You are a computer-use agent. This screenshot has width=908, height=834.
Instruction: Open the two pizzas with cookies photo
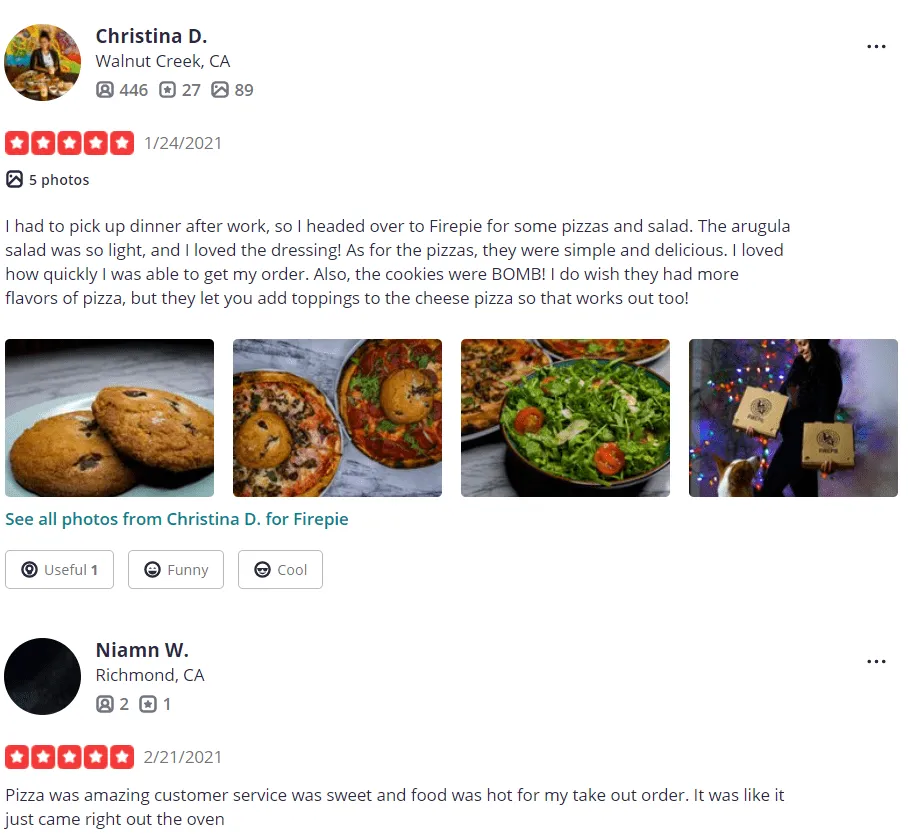tap(338, 418)
